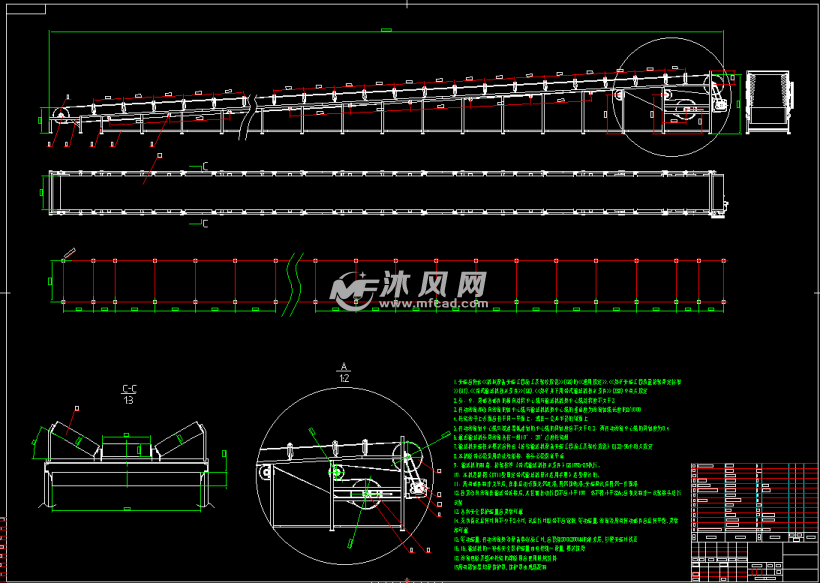This screenshot has height=583, width=820.
Task: Click the break line symbol on foundation plan
Action: coord(295,270)
